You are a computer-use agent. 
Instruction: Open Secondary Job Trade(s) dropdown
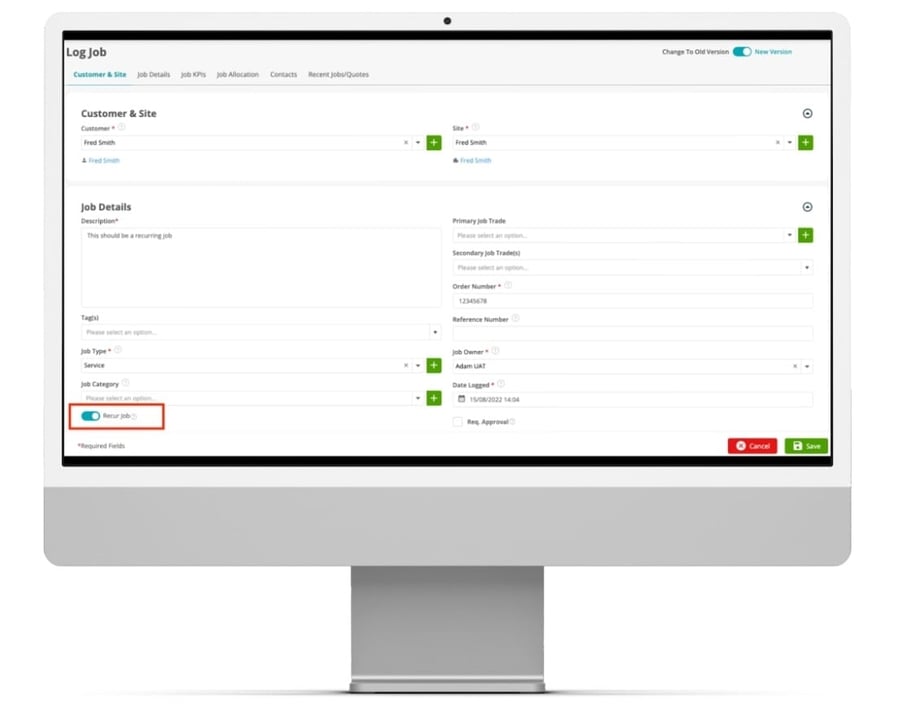[806, 268]
